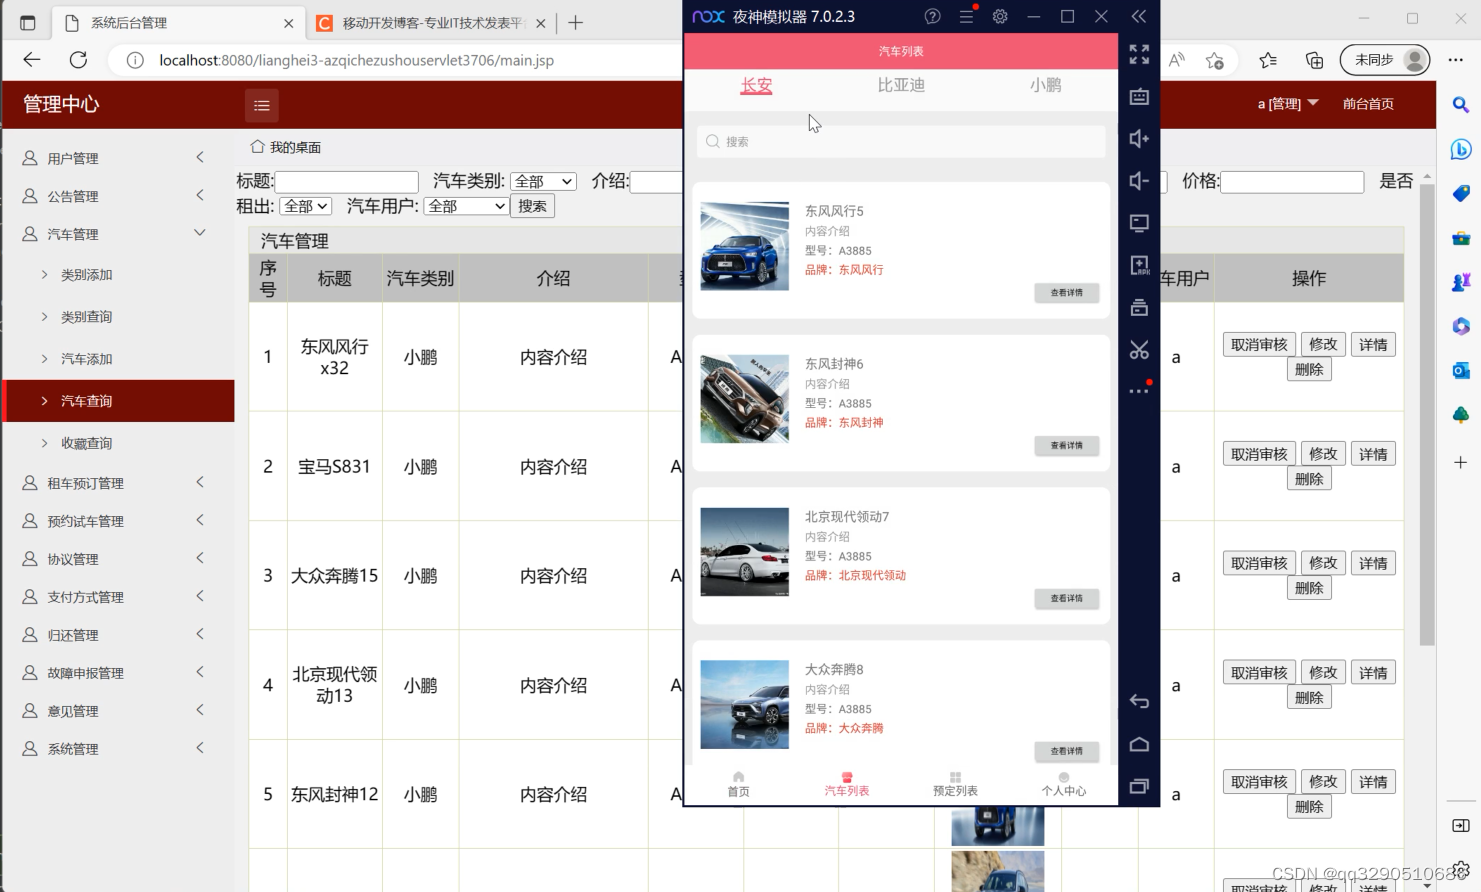This screenshot has width=1481, height=892.
Task: Open new browser tab
Action: [576, 23]
